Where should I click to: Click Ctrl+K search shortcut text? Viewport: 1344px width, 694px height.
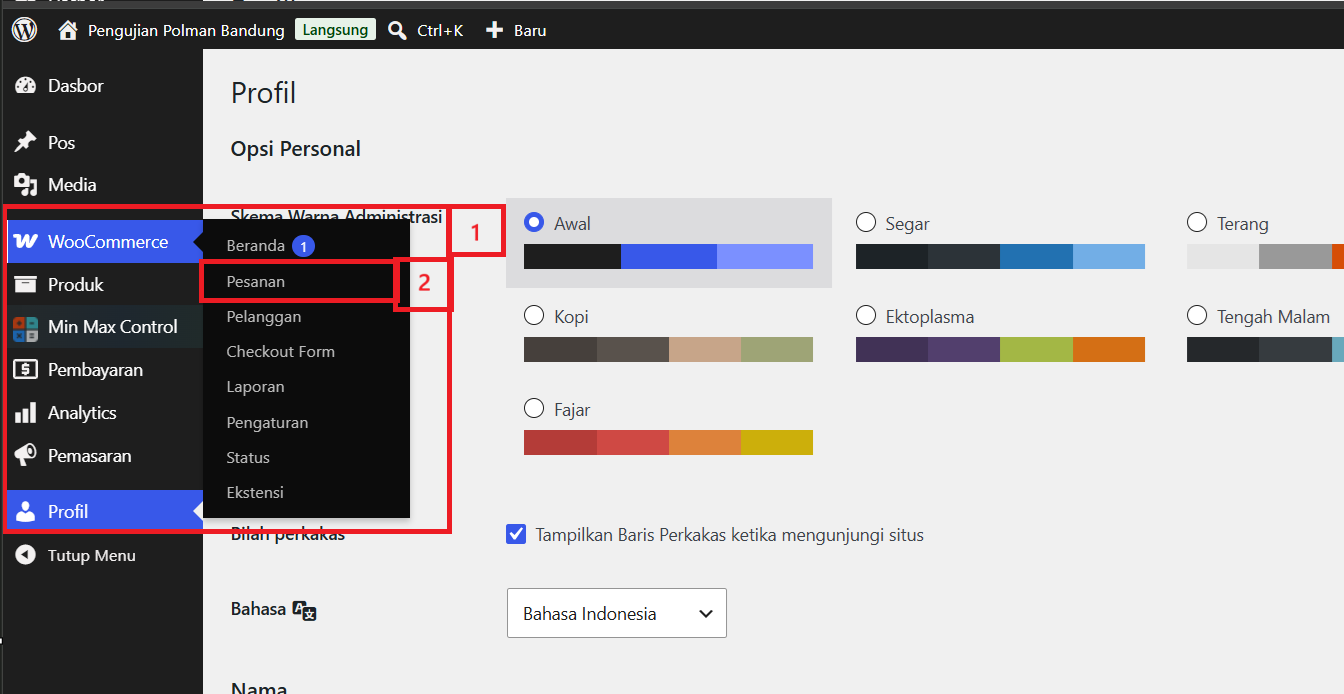tap(440, 30)
